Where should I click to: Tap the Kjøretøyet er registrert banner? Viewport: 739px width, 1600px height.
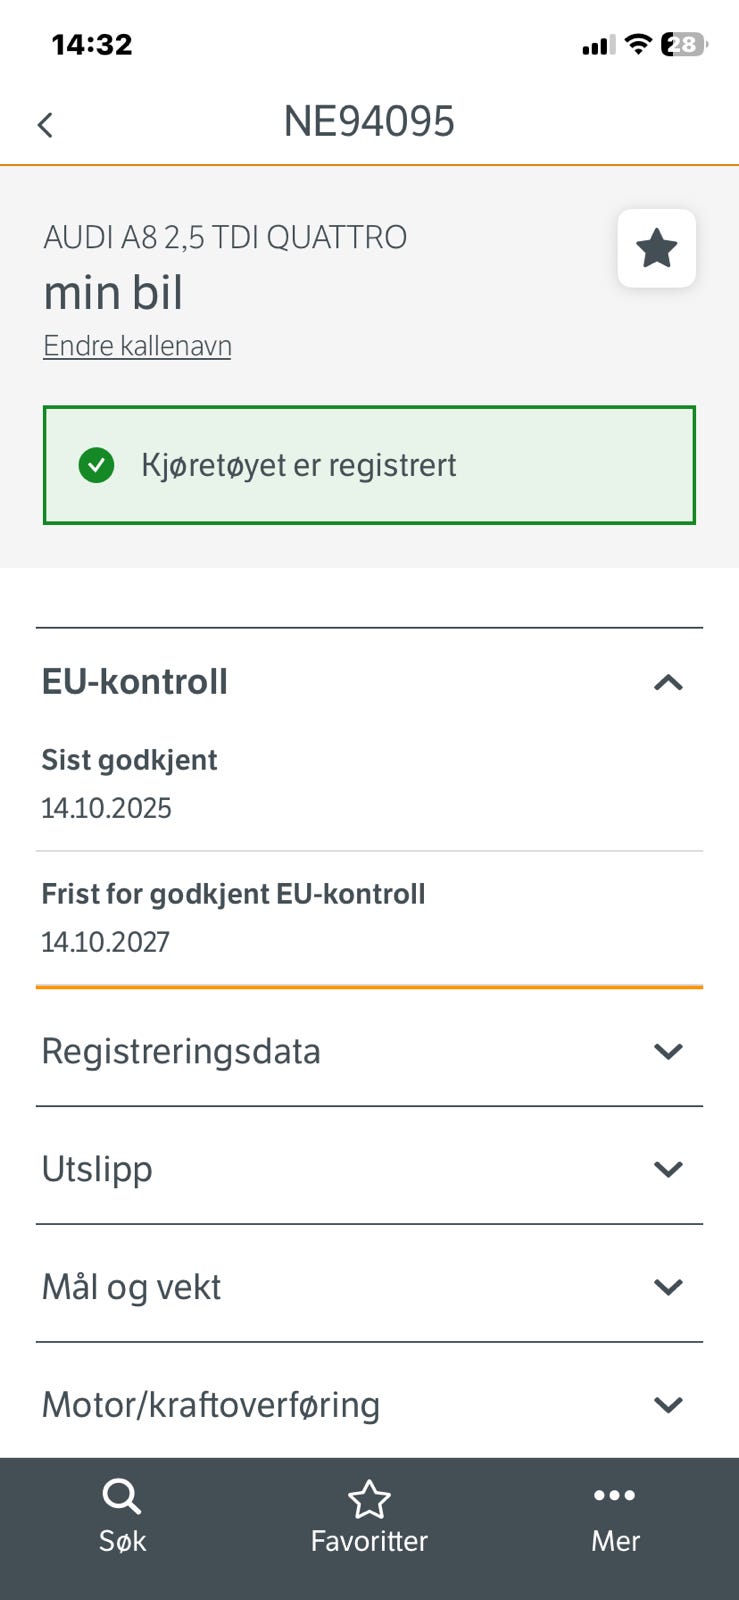(x=369, y=465)
